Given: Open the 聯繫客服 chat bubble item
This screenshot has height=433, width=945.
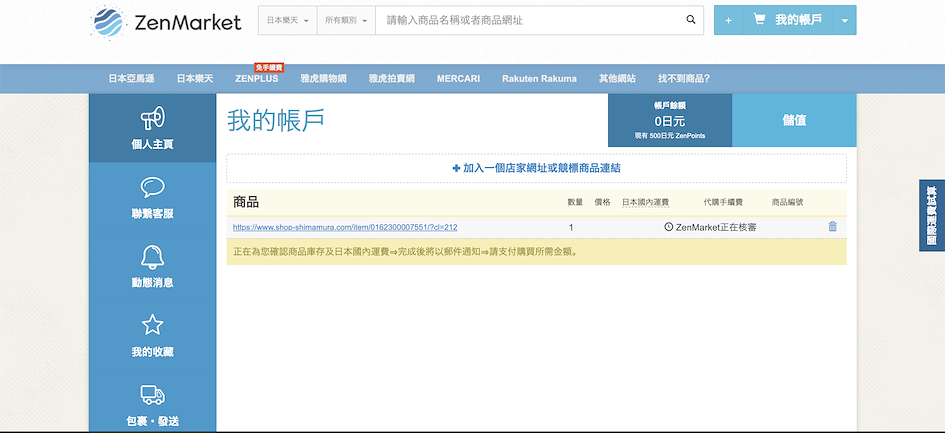Looking at the screenshot, I should [152, 197].
